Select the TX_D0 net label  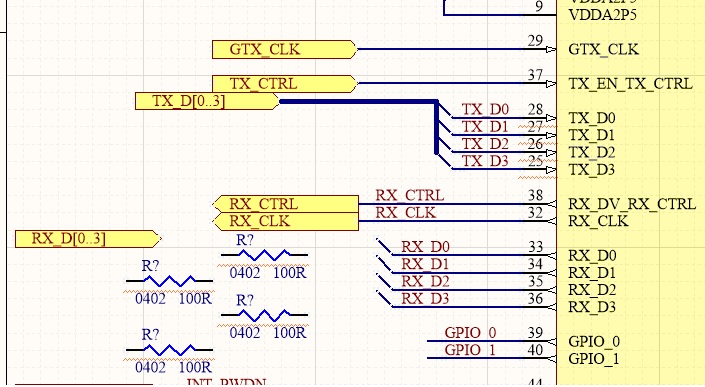(485, 109)
